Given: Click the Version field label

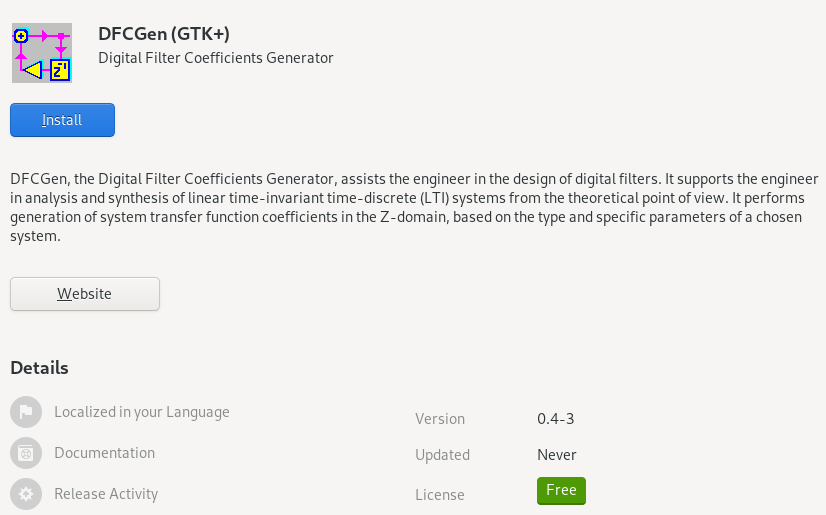Looking at the screenshot, I should point(440,419).
